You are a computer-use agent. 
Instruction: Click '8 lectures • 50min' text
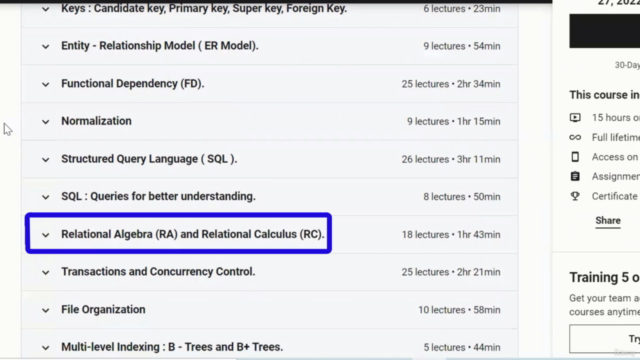click(x=462, y=197)
